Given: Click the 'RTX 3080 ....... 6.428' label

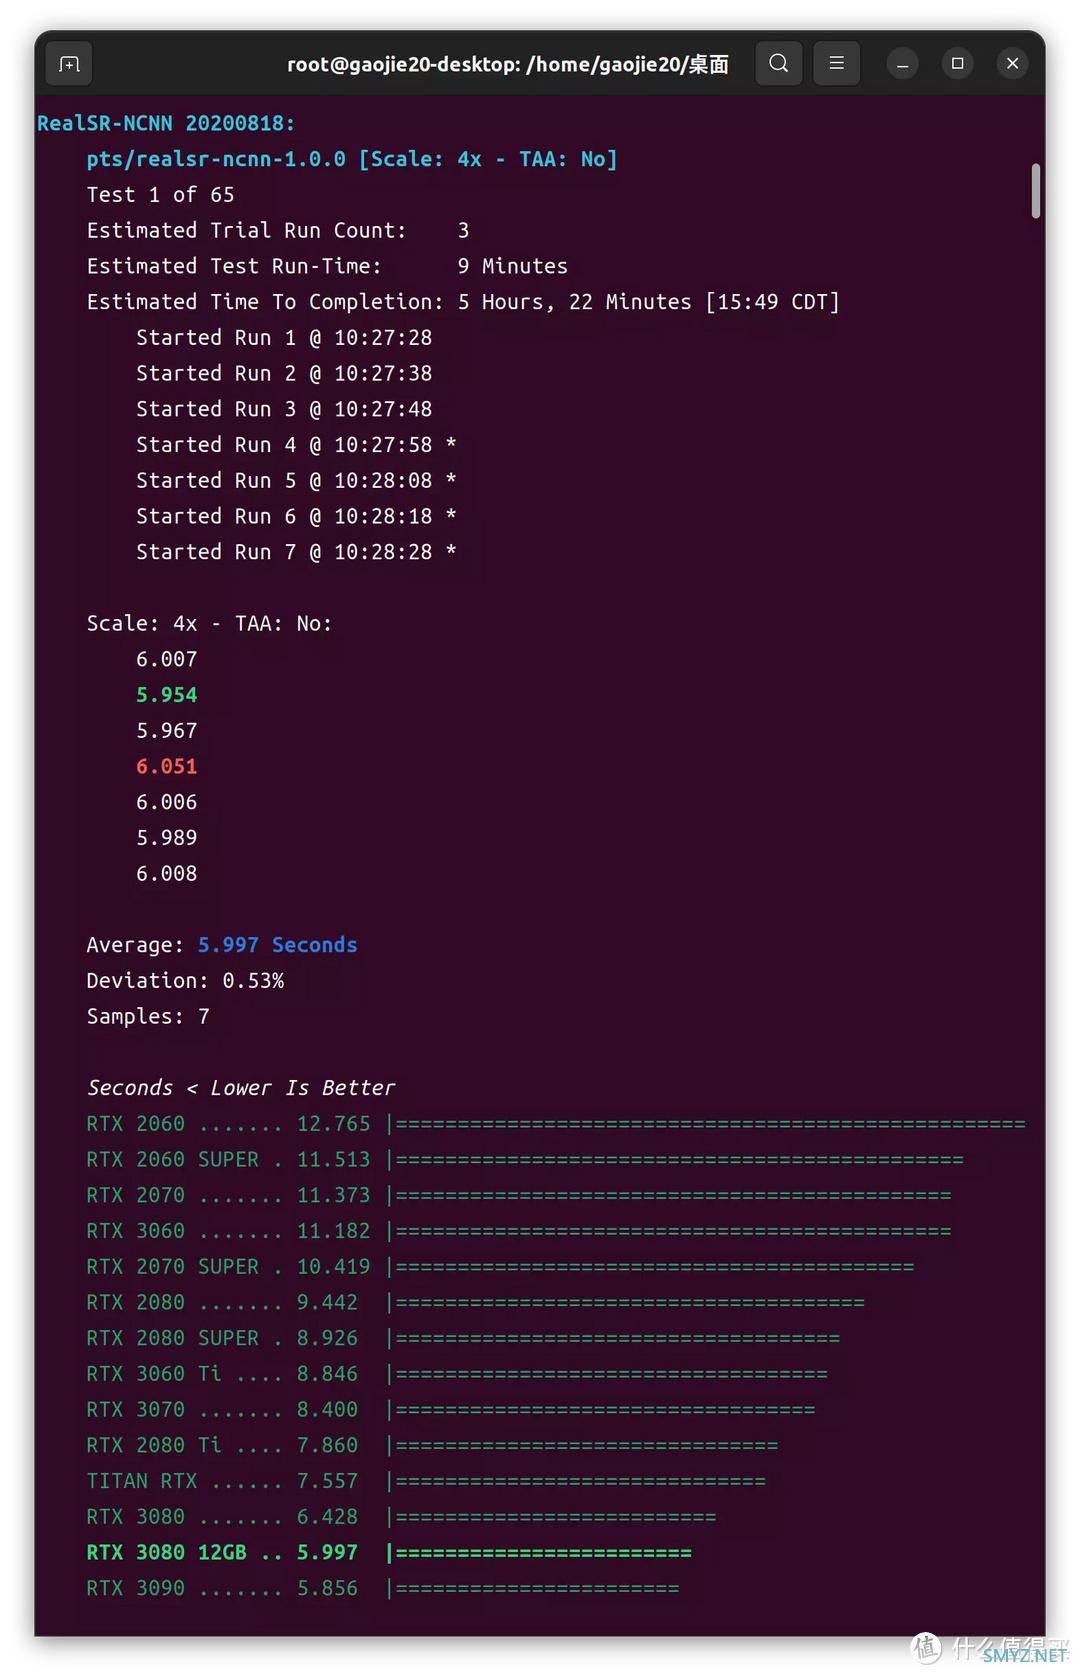Looking at the screenshot, I should [x=222, y=1517].
